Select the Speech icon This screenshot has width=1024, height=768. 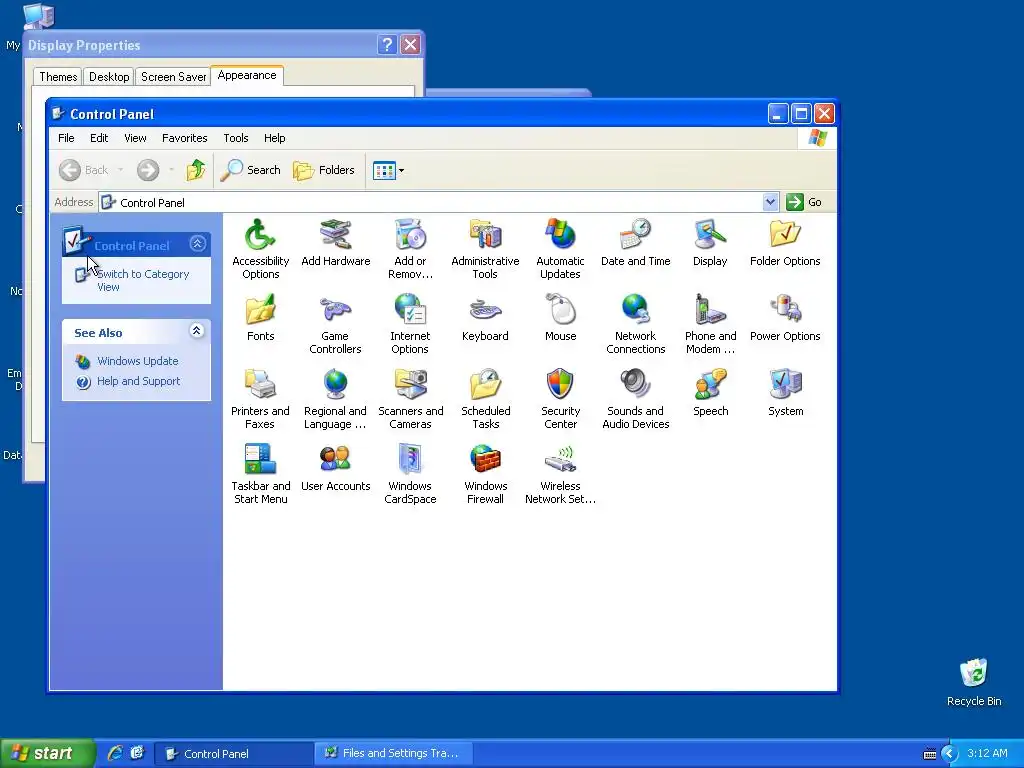click(710, 393)
